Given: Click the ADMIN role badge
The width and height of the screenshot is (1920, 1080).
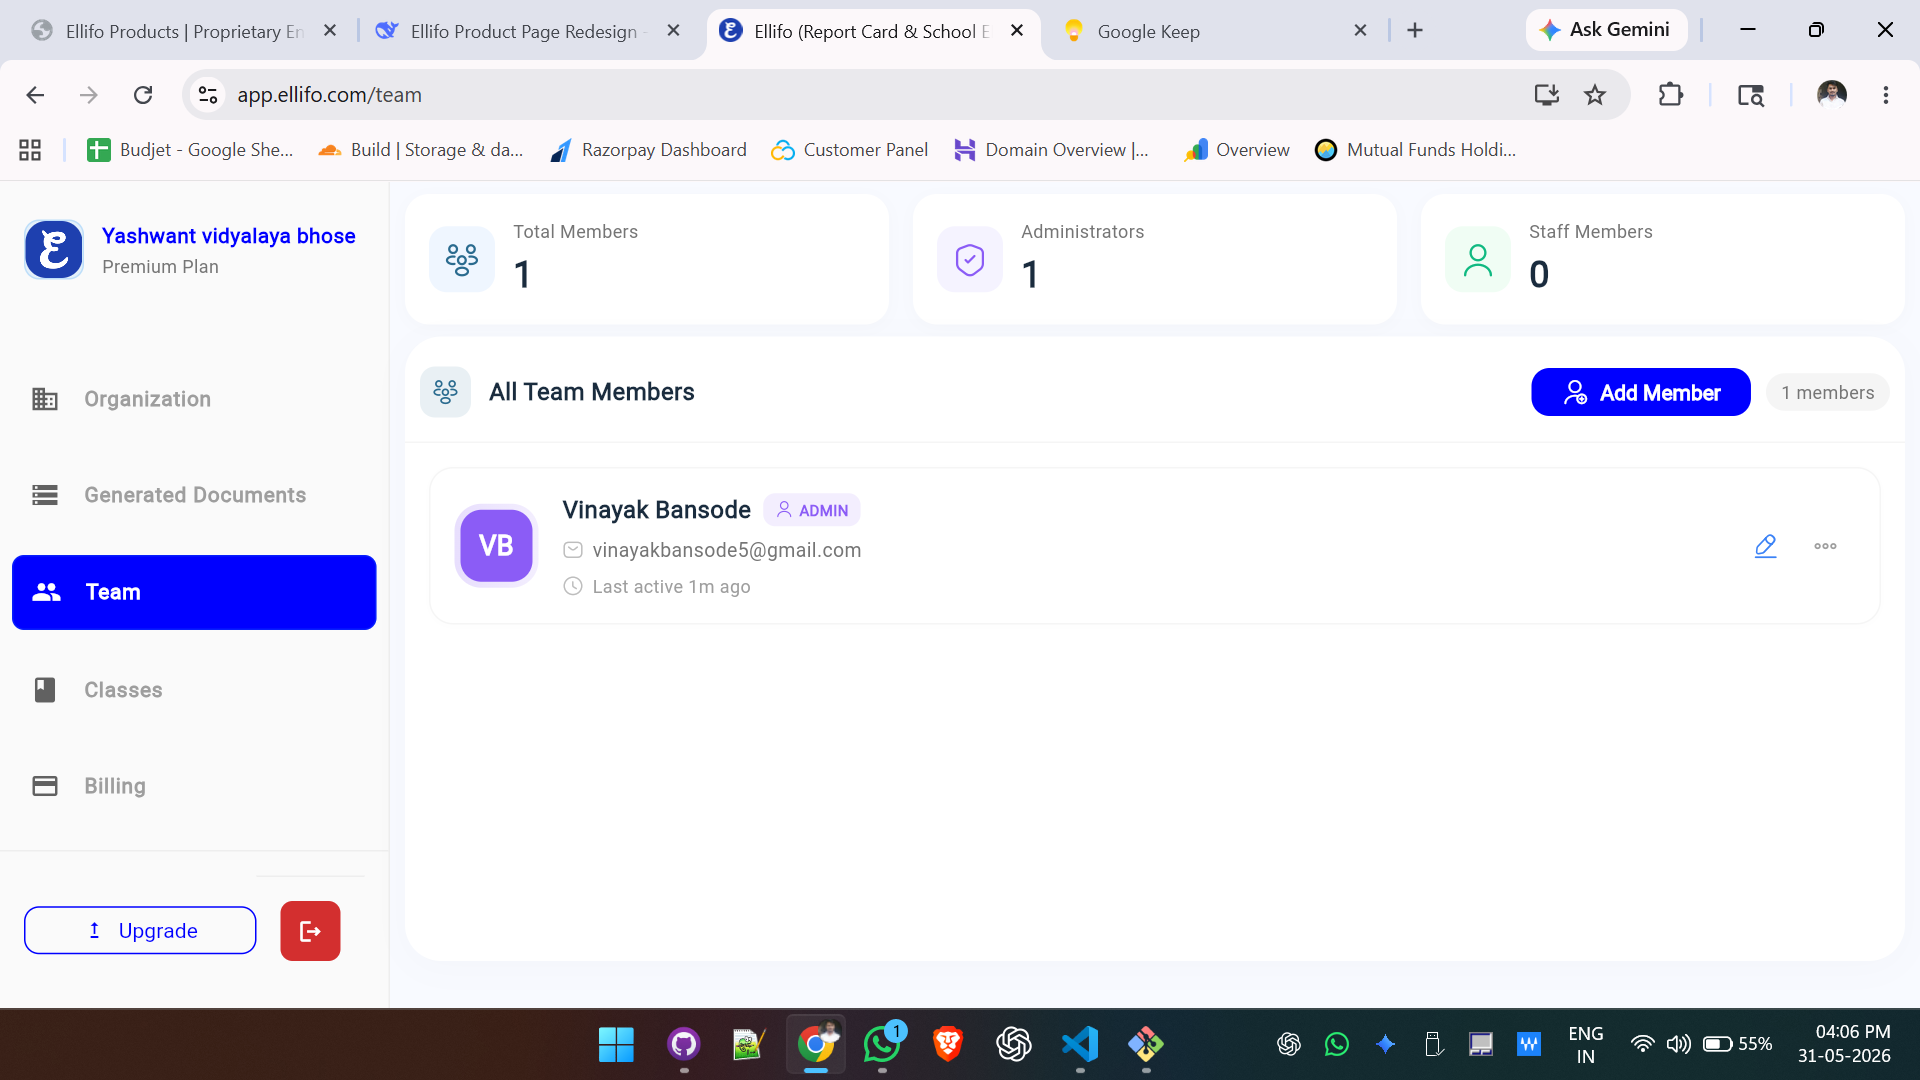Looking at the screenshot, I should 812,510.
